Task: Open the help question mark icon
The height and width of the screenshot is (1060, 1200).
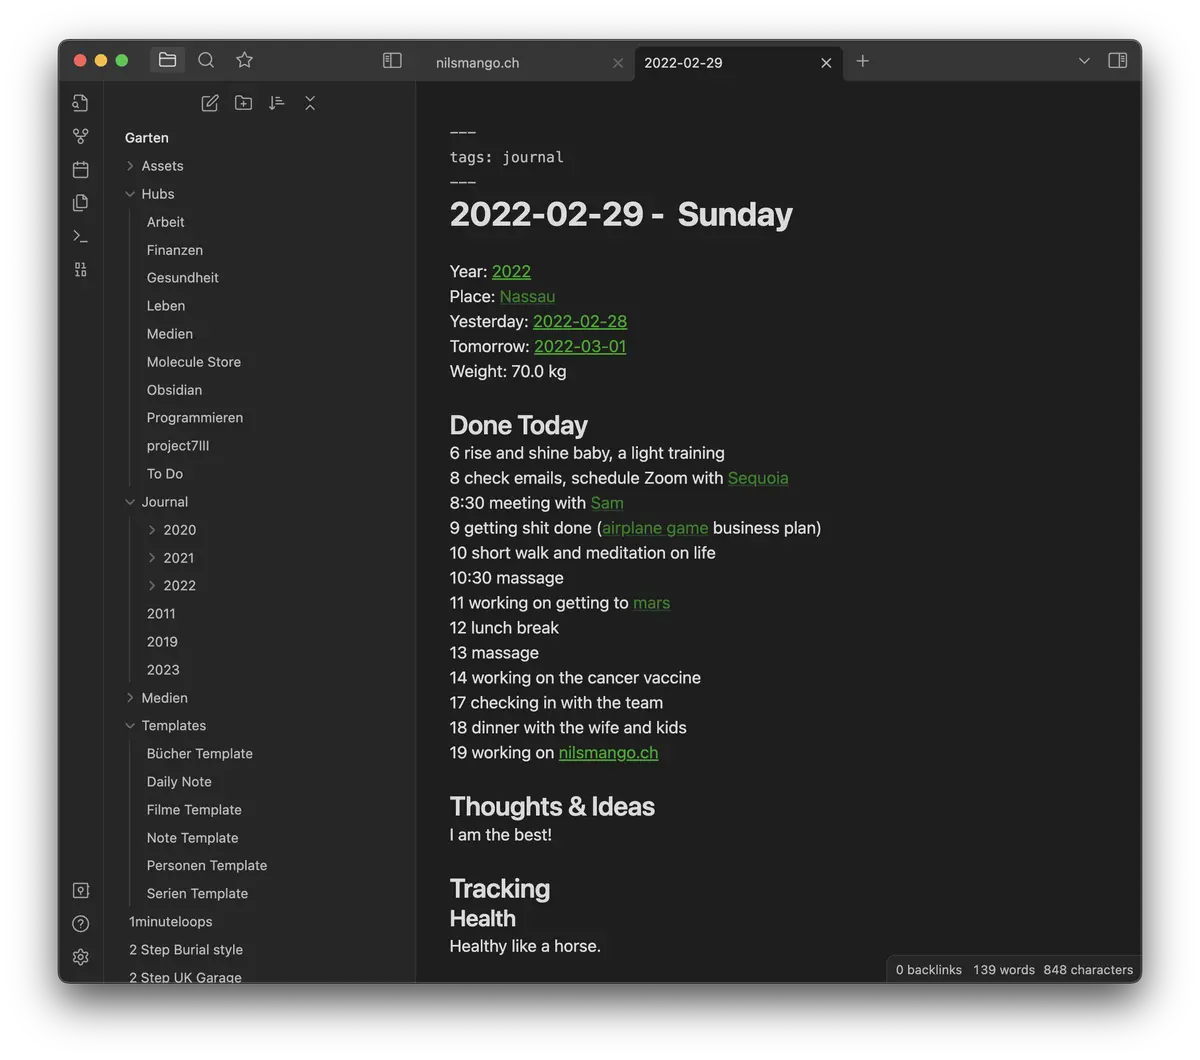Action: tap(81, 924)
